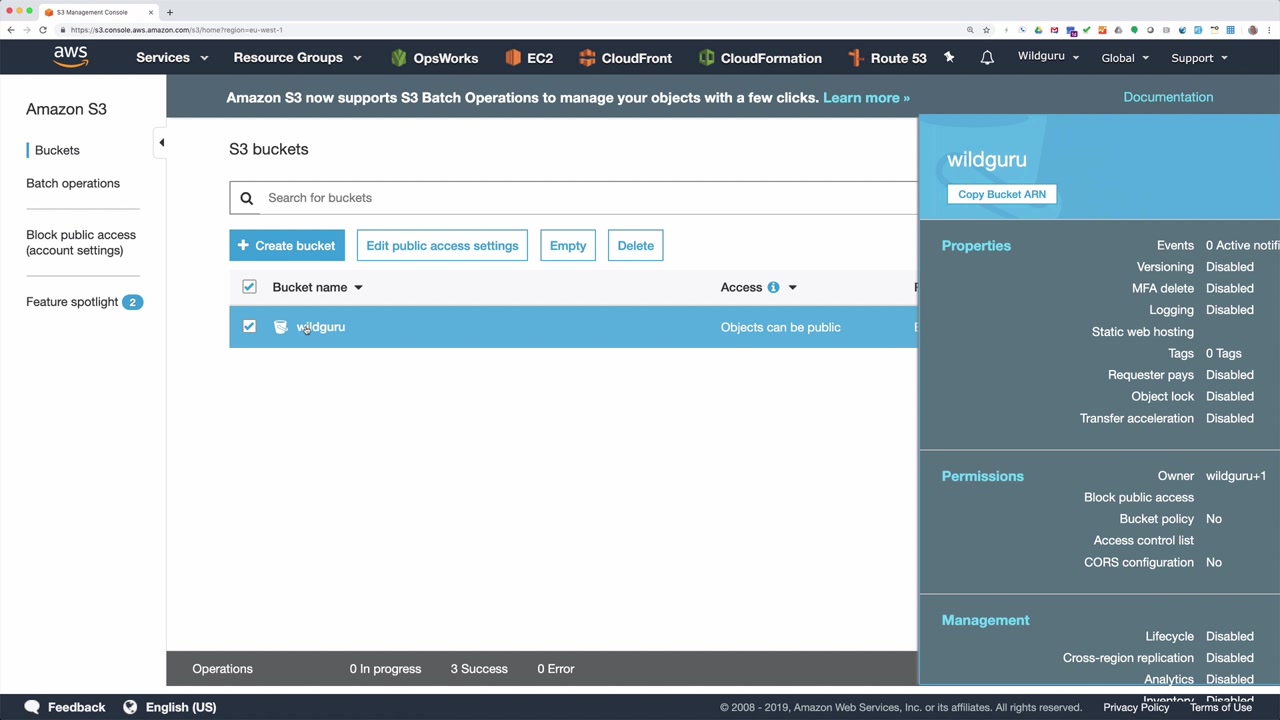This screenshot has width=1280, height=720.
Task: Click the Search for buckets field
Action: (573, 198)
